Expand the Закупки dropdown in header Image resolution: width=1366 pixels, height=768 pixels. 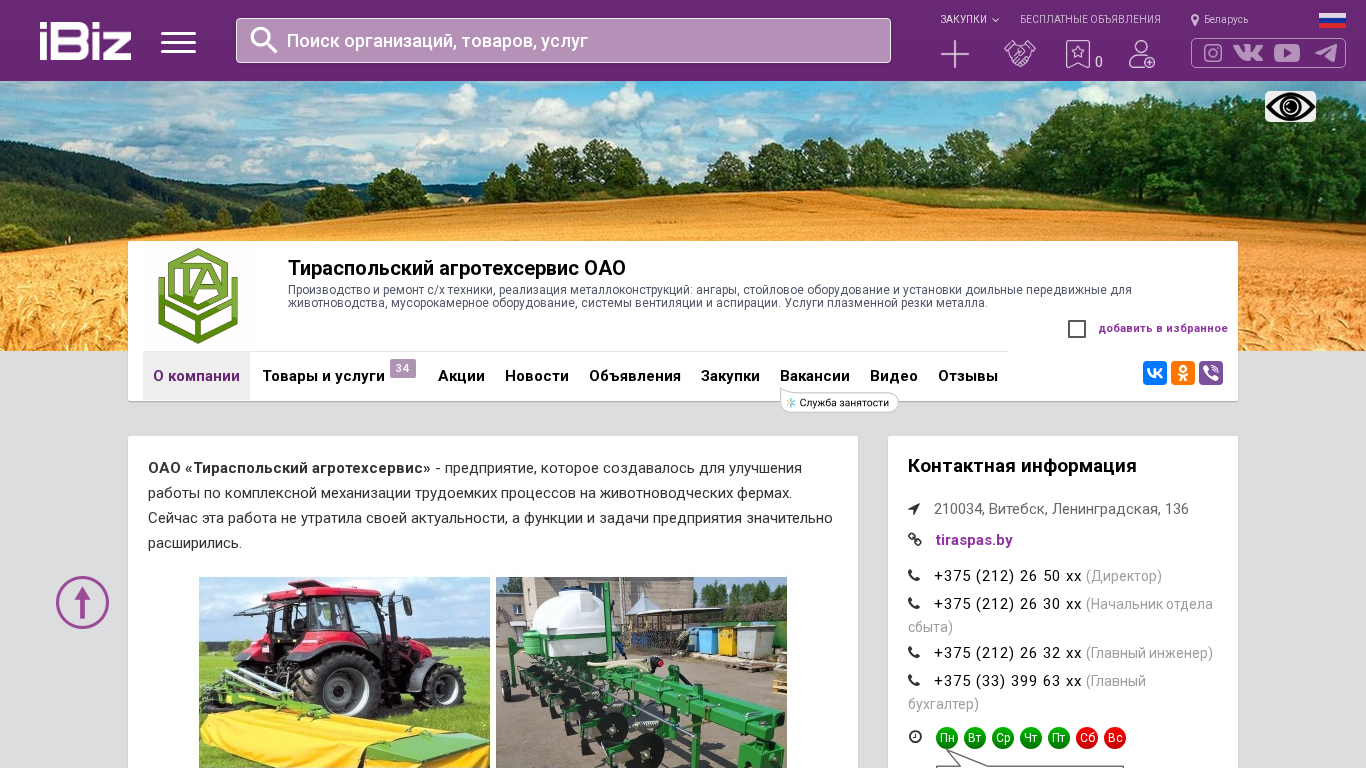969,20
